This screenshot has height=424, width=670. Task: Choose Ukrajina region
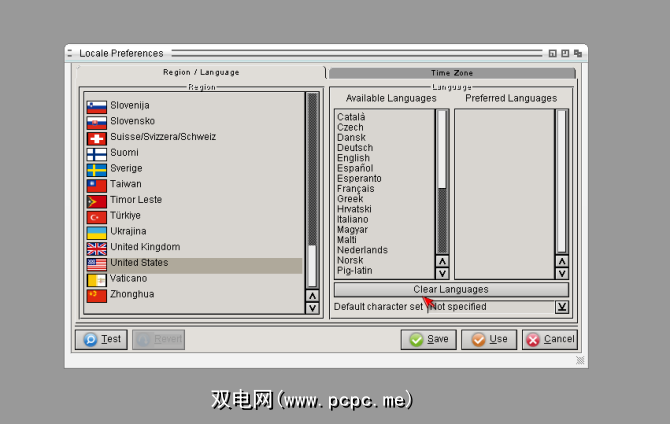tap(128, 231)
